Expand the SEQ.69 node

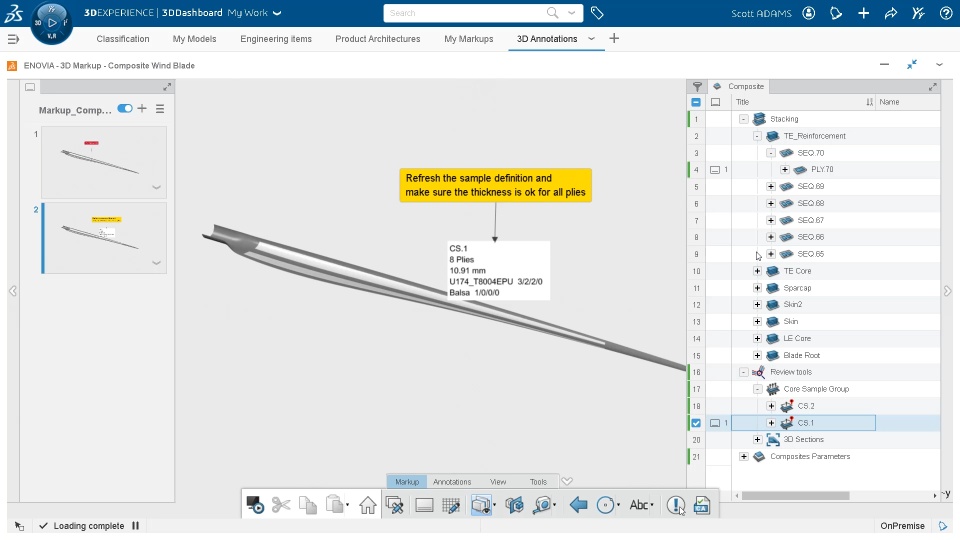[771, 186]
